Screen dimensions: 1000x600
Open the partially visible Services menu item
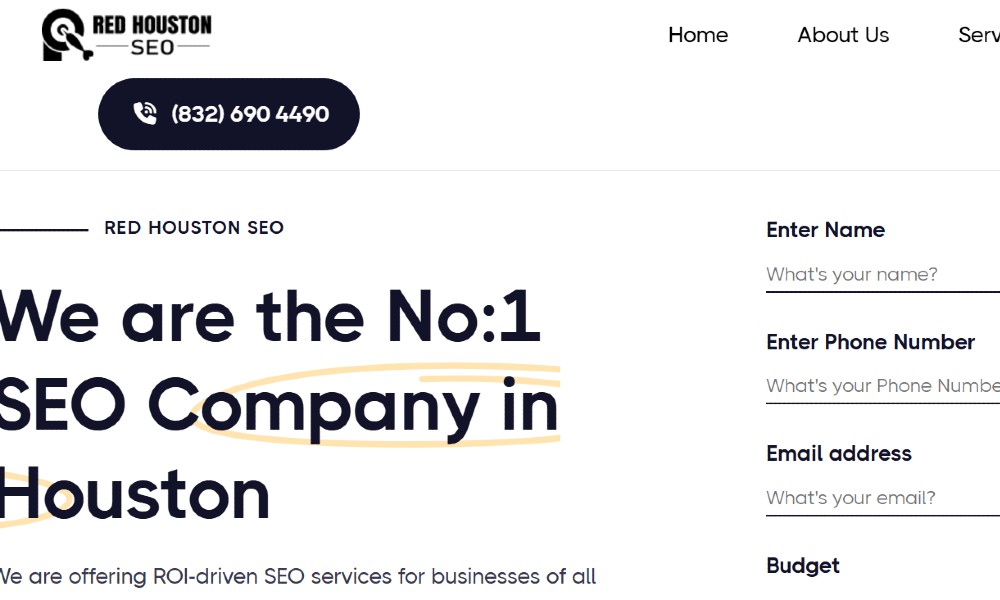[978, 35]
